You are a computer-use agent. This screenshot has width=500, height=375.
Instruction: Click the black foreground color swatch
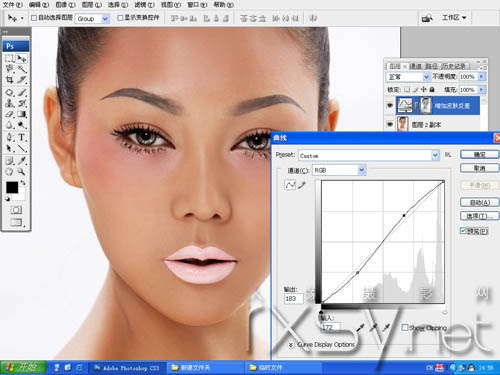point(12,187)
